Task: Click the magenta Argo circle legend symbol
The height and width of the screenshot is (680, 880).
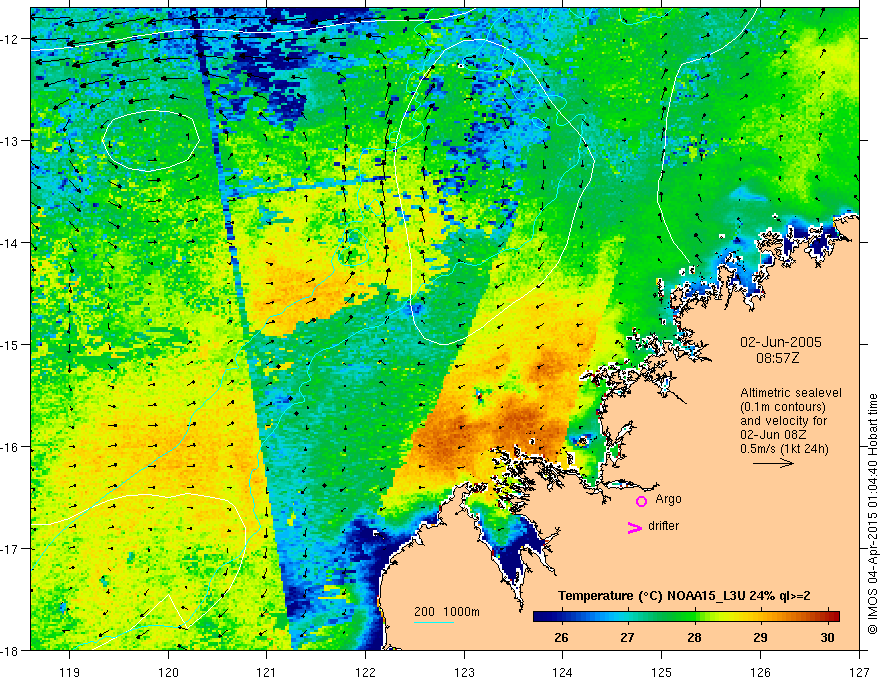Action: click(x=641, y=501)
